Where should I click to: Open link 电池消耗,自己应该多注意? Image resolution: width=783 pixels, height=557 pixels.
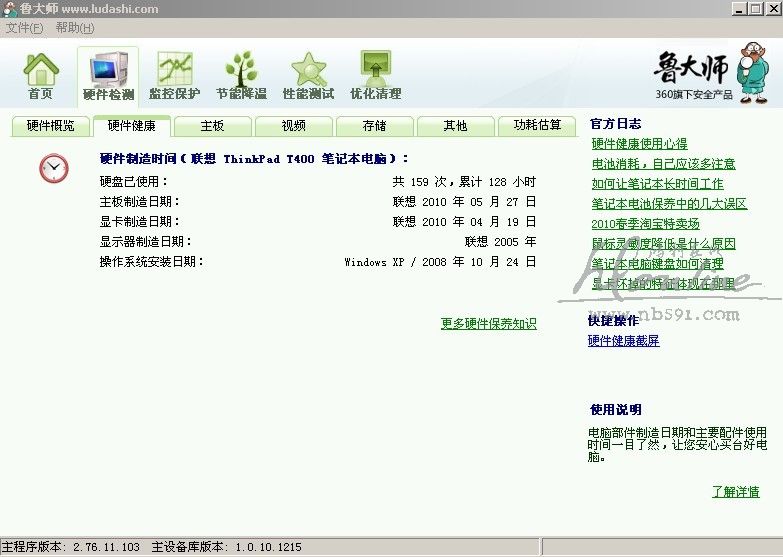tap(663, 164)
